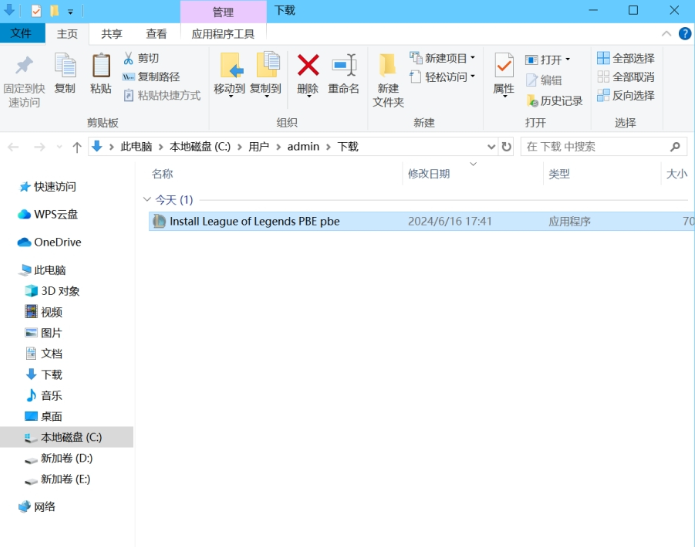Click the Properties (属性) icon
The width and height of the screenshot is (697, 547).
[504, 66]
